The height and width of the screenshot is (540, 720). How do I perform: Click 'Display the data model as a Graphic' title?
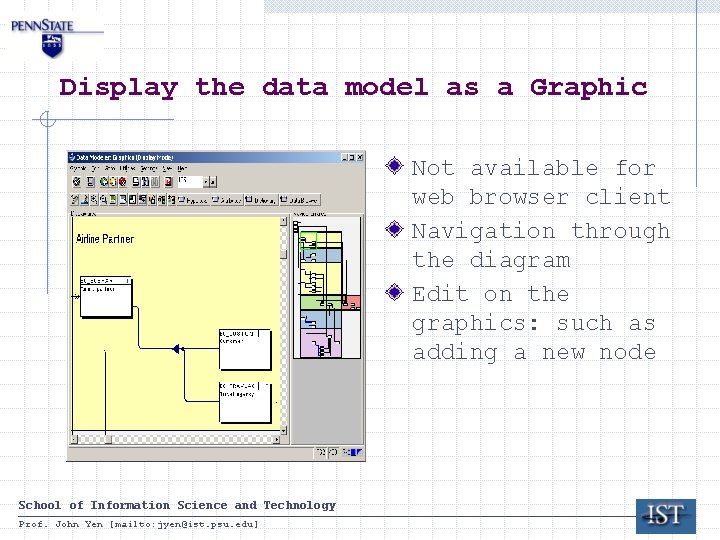pyautogui.click(x=353, y=88)
